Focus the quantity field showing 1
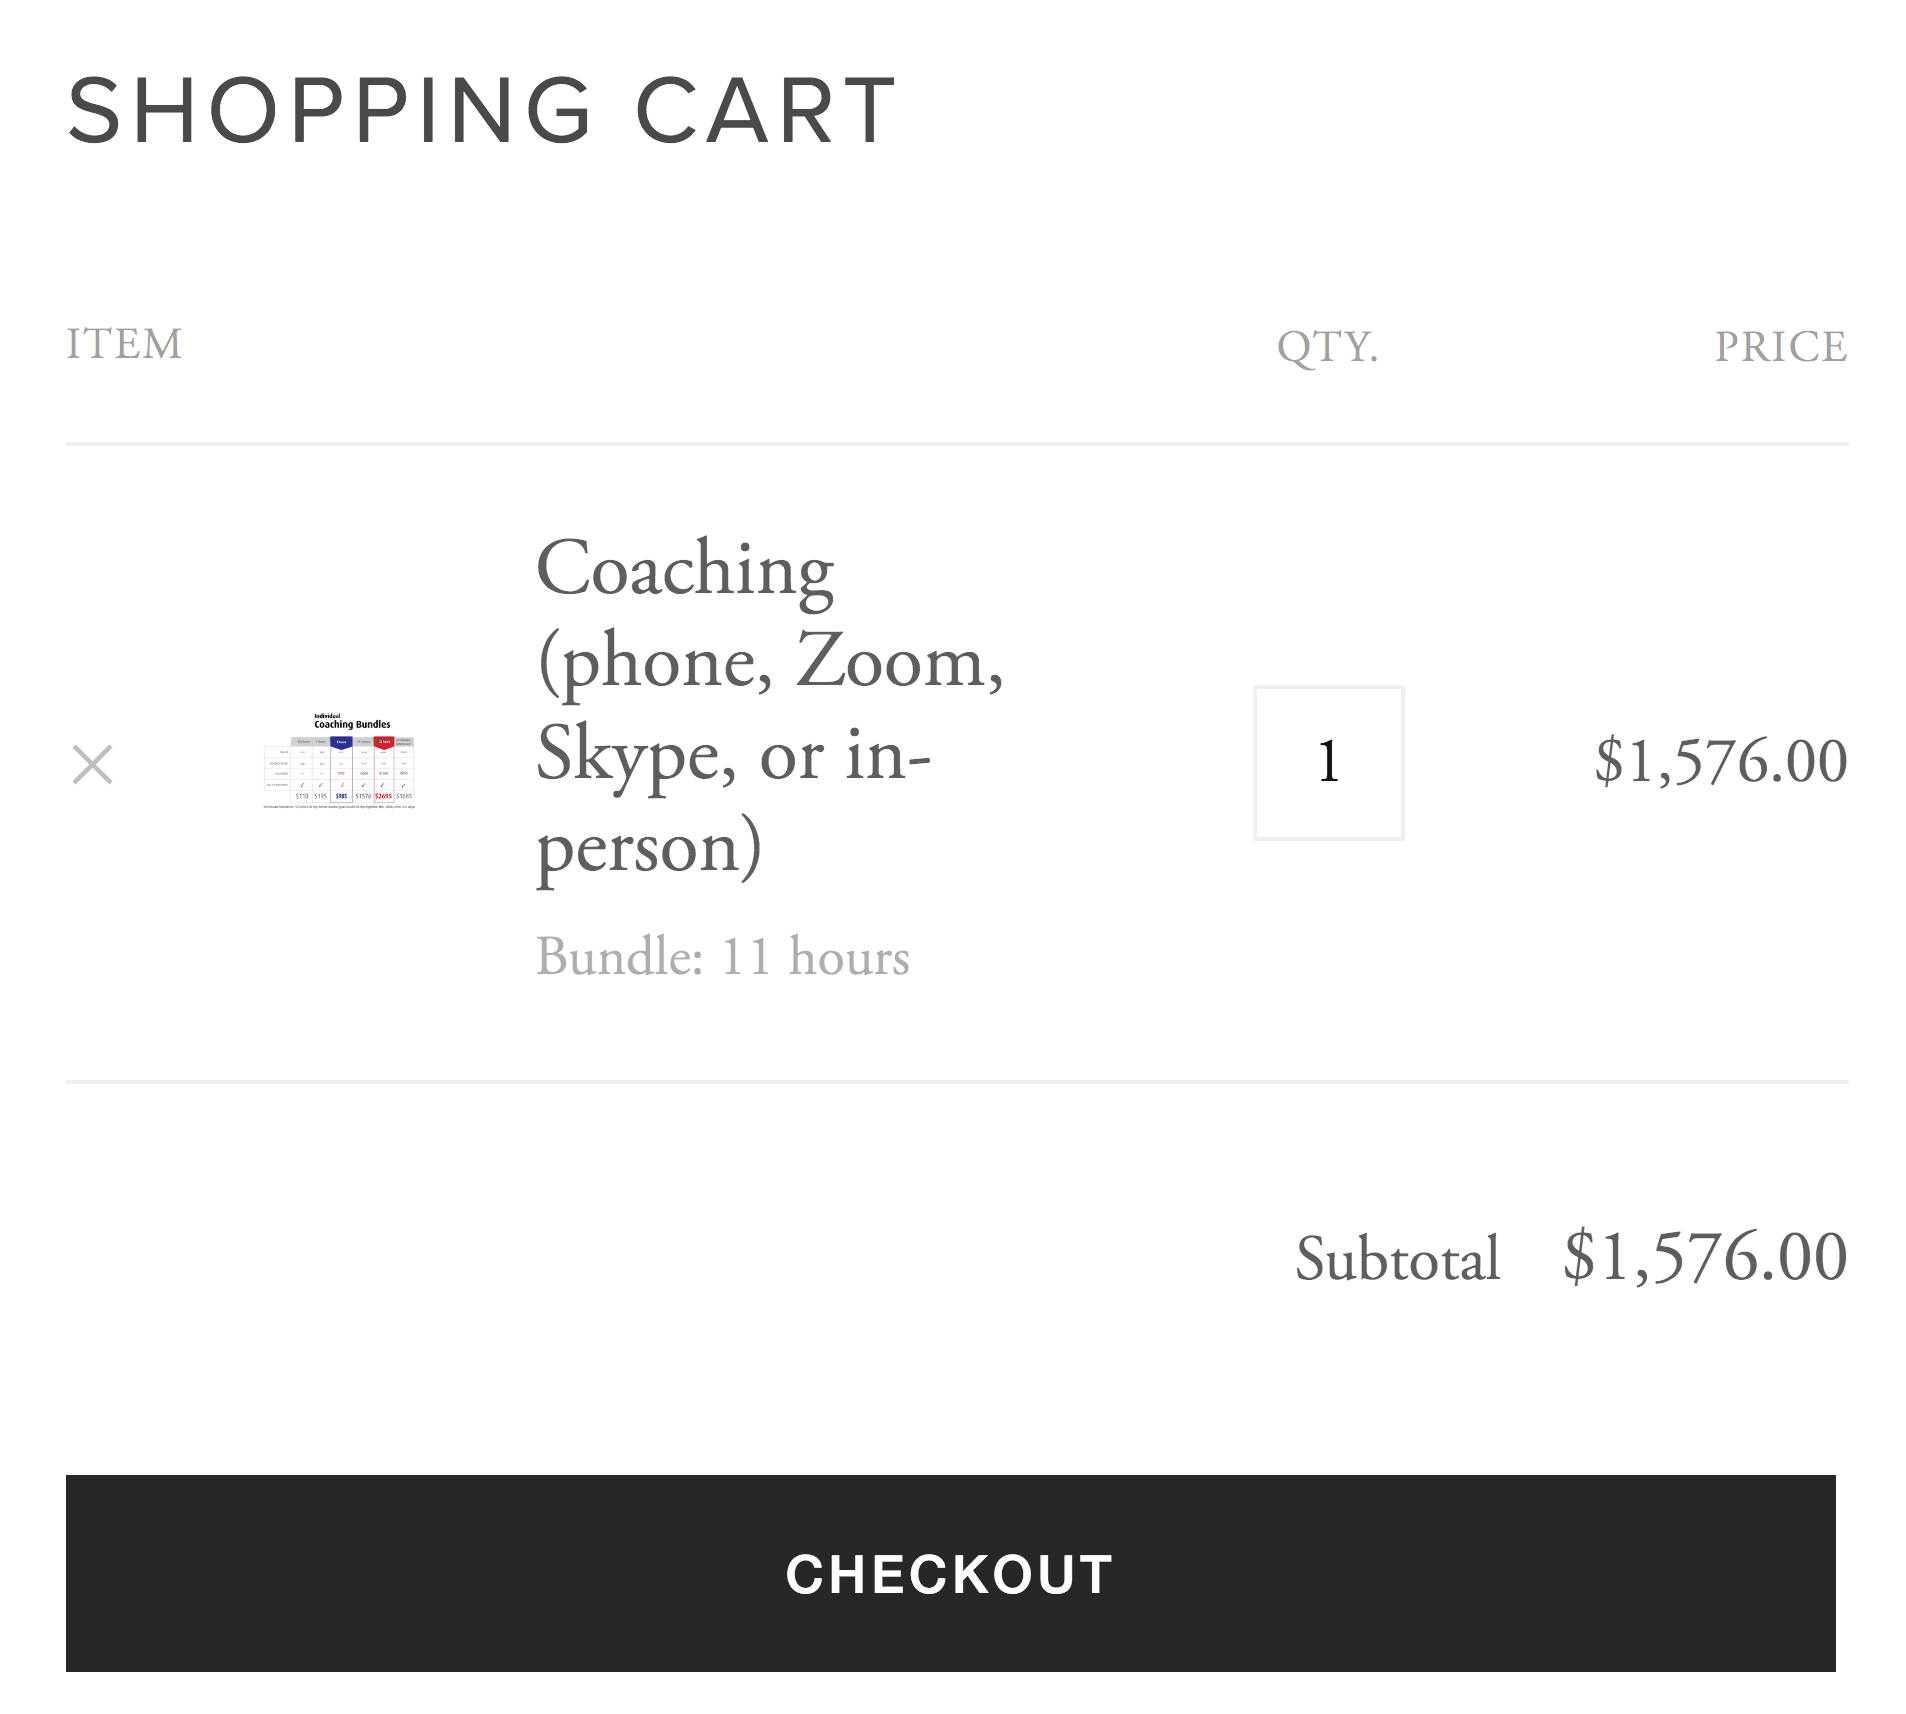 [1329, 763]
